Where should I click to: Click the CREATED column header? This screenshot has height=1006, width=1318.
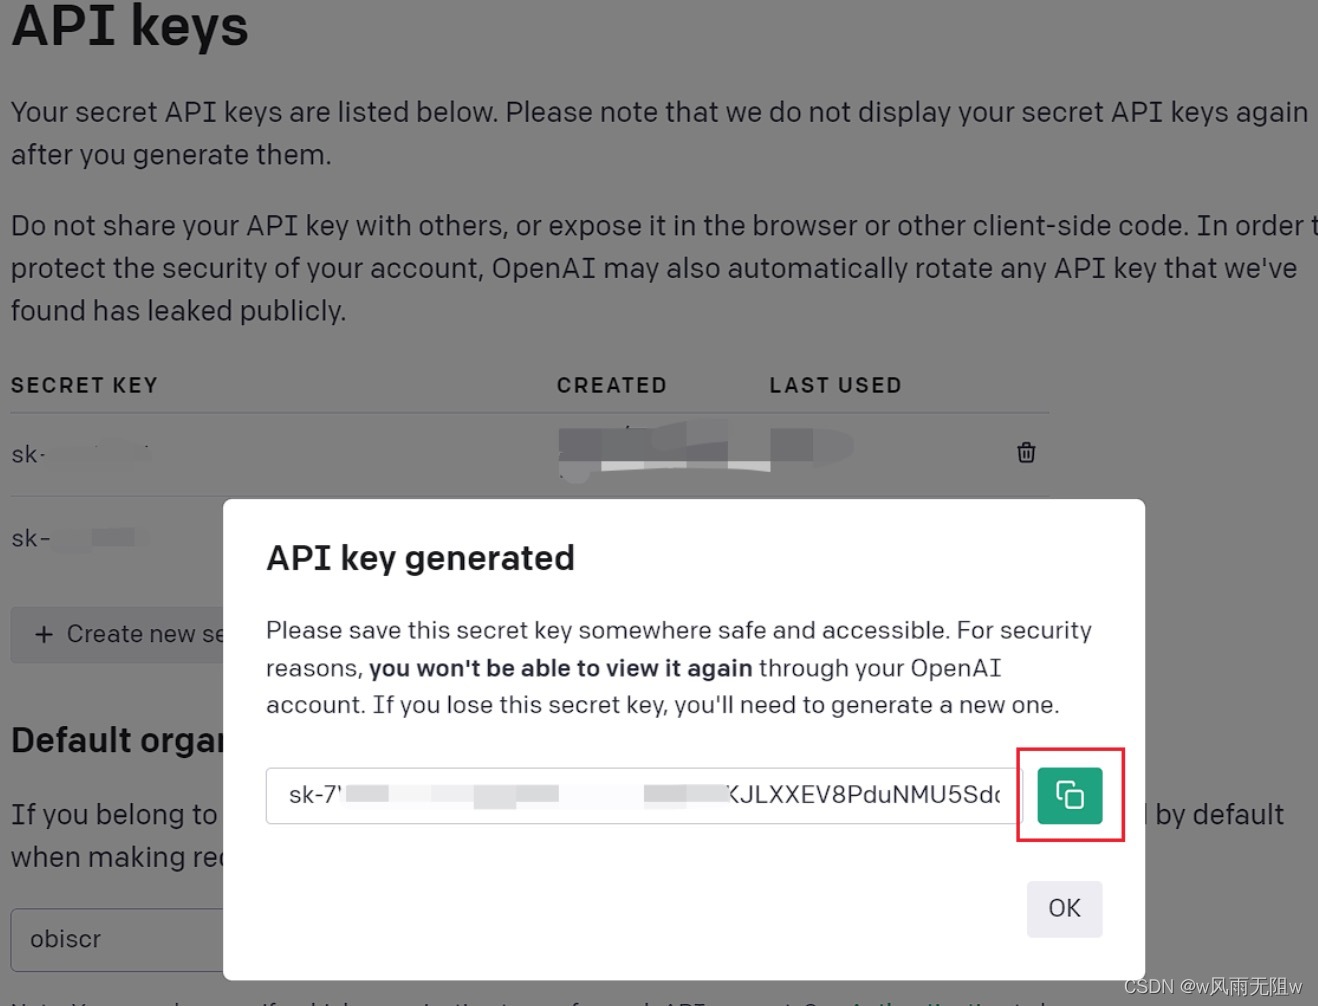click(611, 385)
